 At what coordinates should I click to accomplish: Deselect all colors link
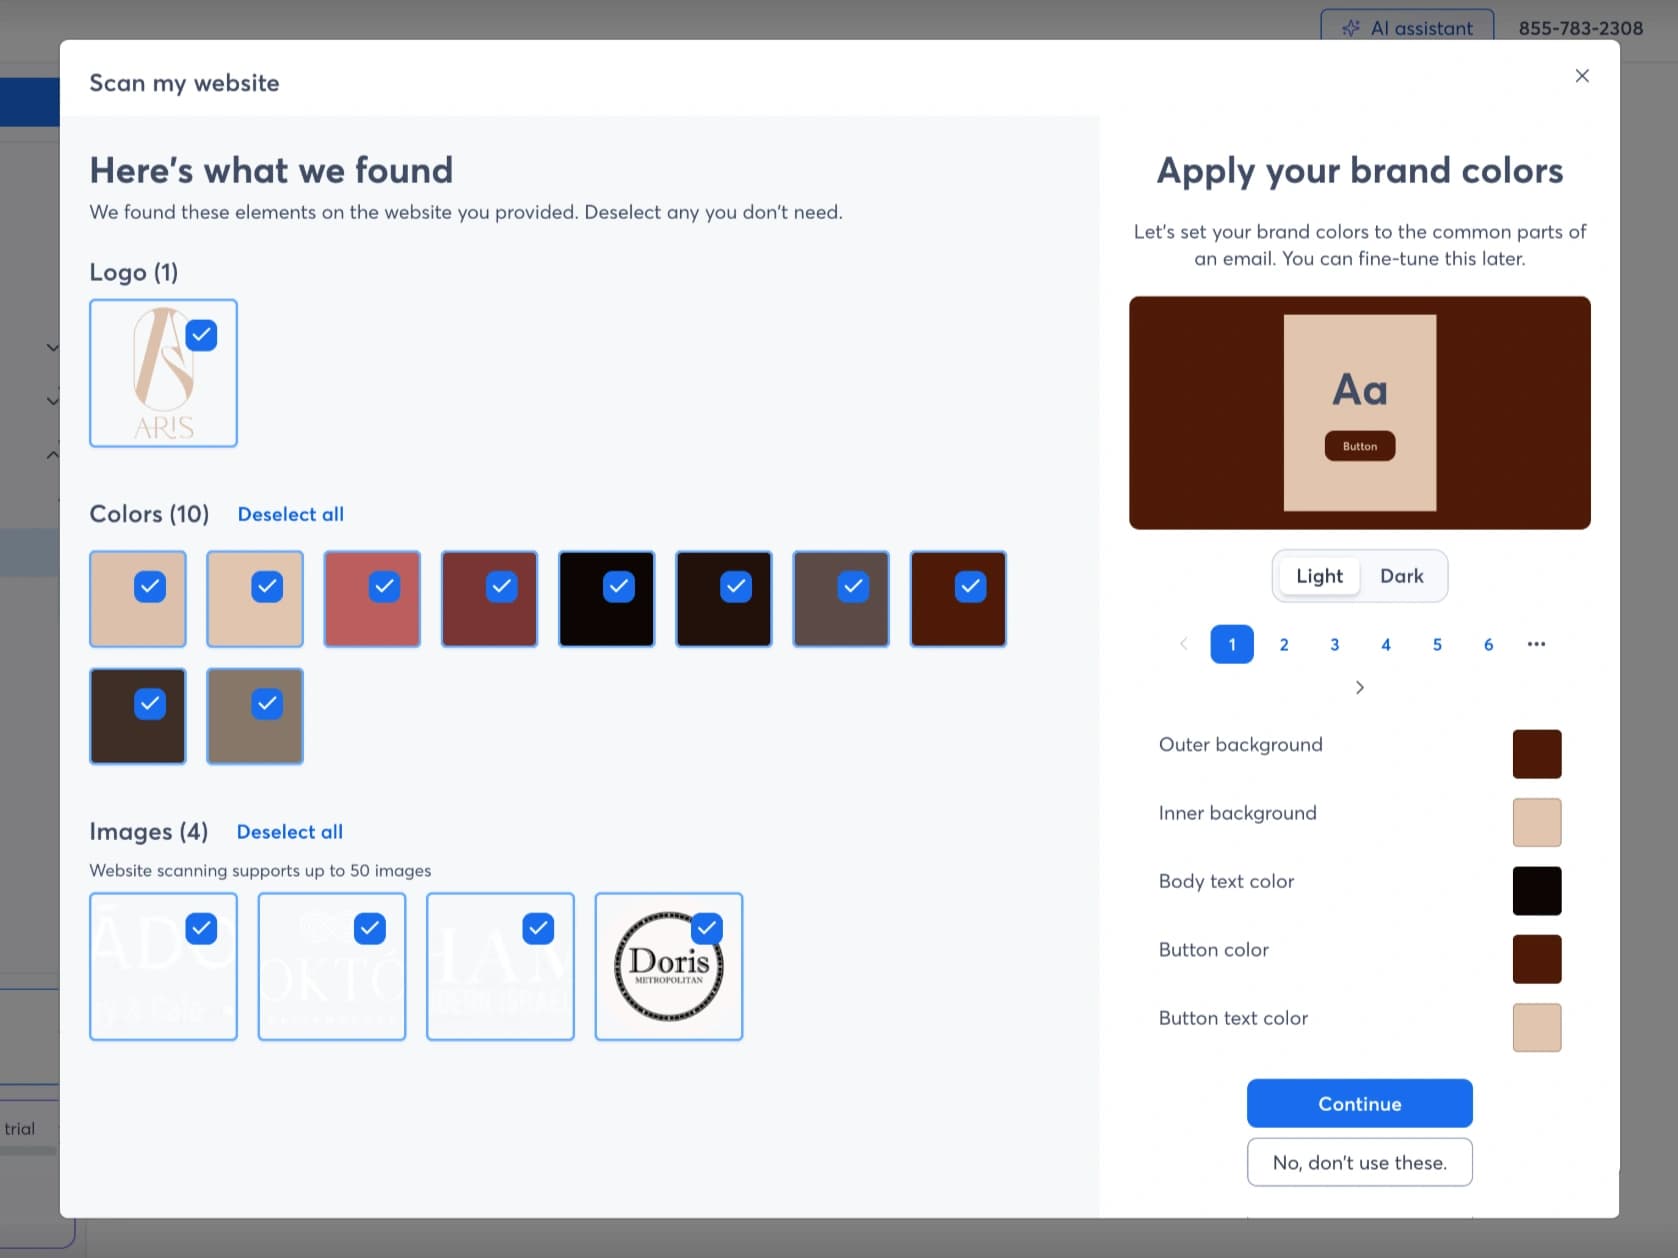tap(291, 514)
